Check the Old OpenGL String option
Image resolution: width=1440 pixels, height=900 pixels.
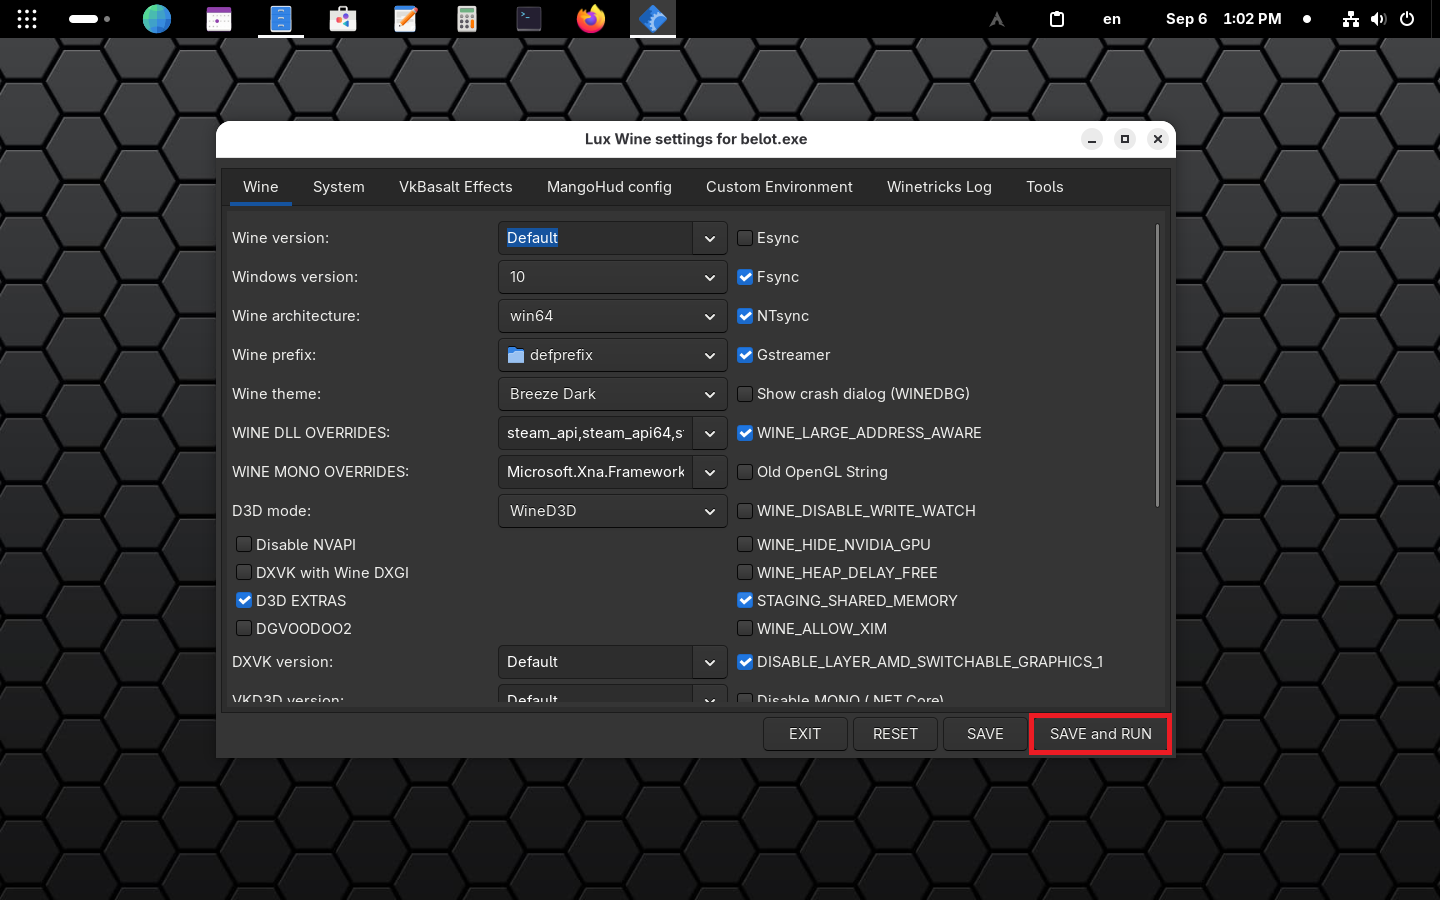[745, 472]
